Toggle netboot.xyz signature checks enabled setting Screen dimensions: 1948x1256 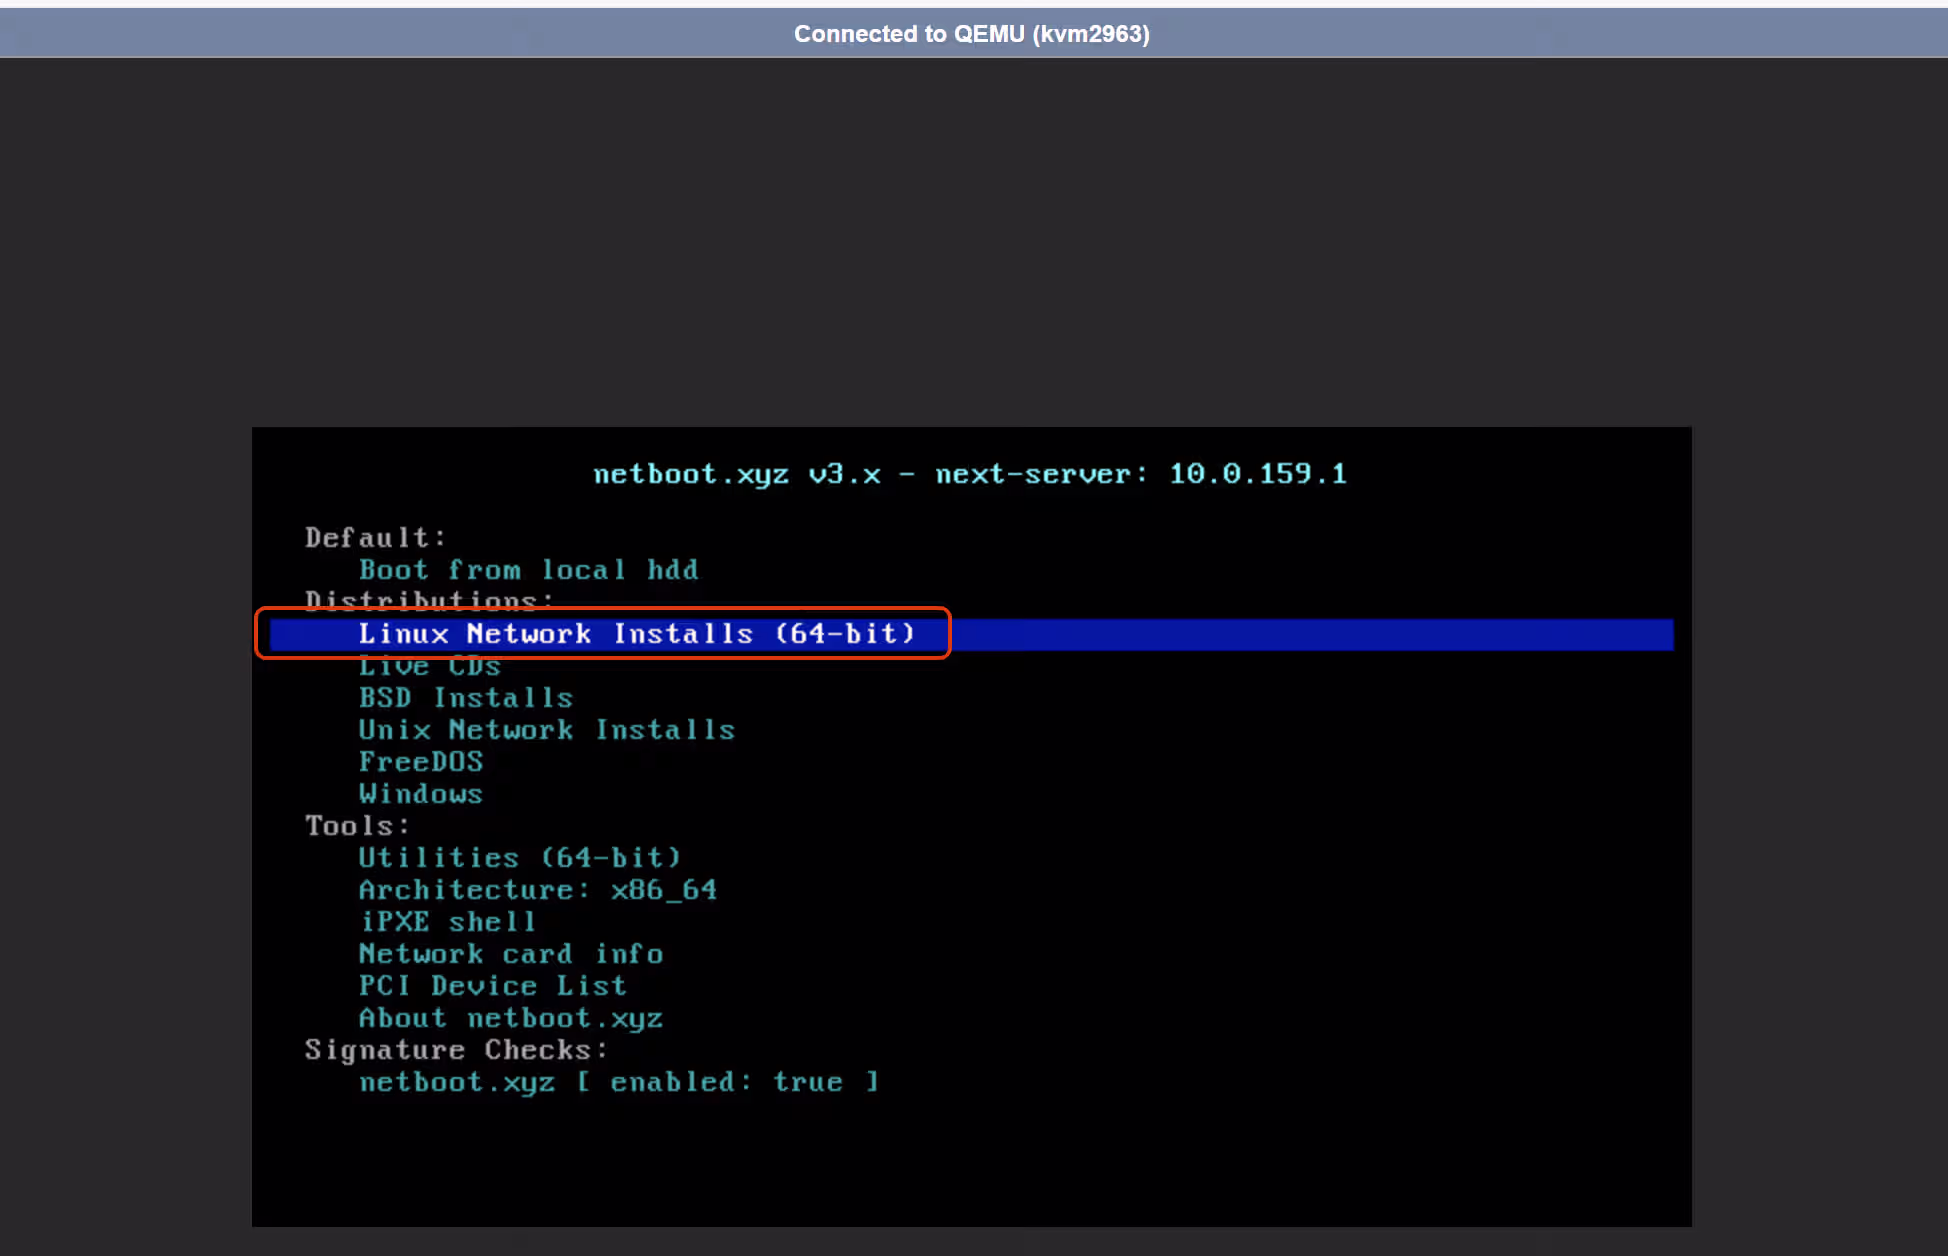click(x=618, y=1082)
